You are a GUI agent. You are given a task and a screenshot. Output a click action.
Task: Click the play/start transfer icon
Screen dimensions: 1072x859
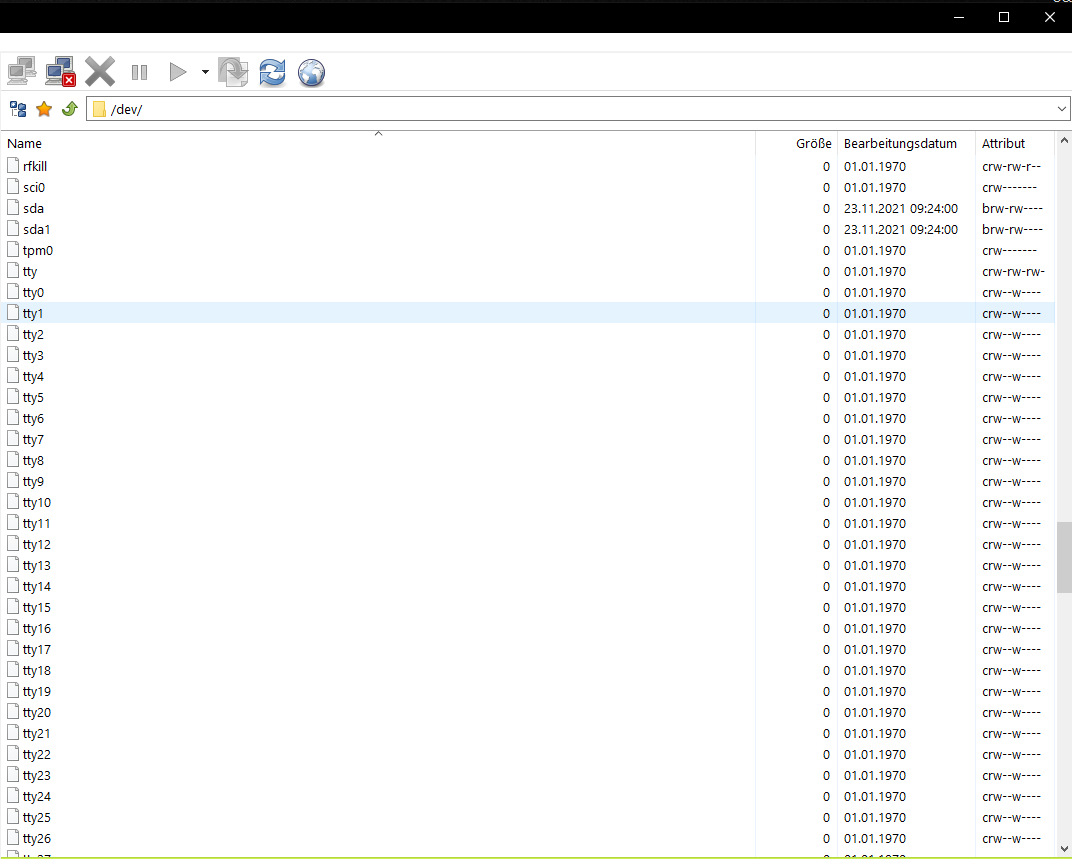tap(177, 72)
